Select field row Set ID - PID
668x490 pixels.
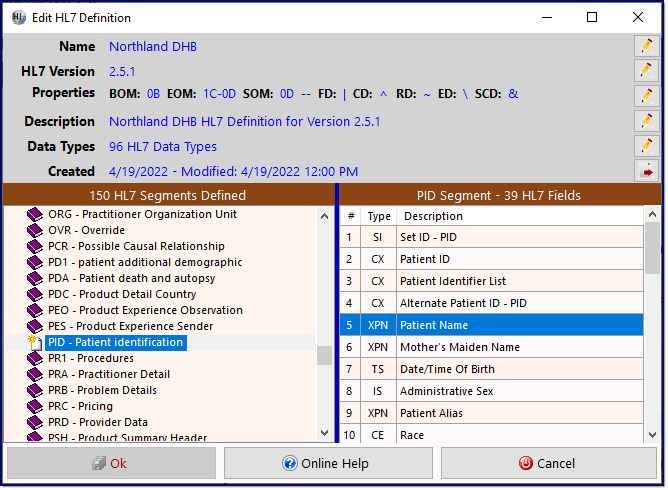[x=492, y=237]
